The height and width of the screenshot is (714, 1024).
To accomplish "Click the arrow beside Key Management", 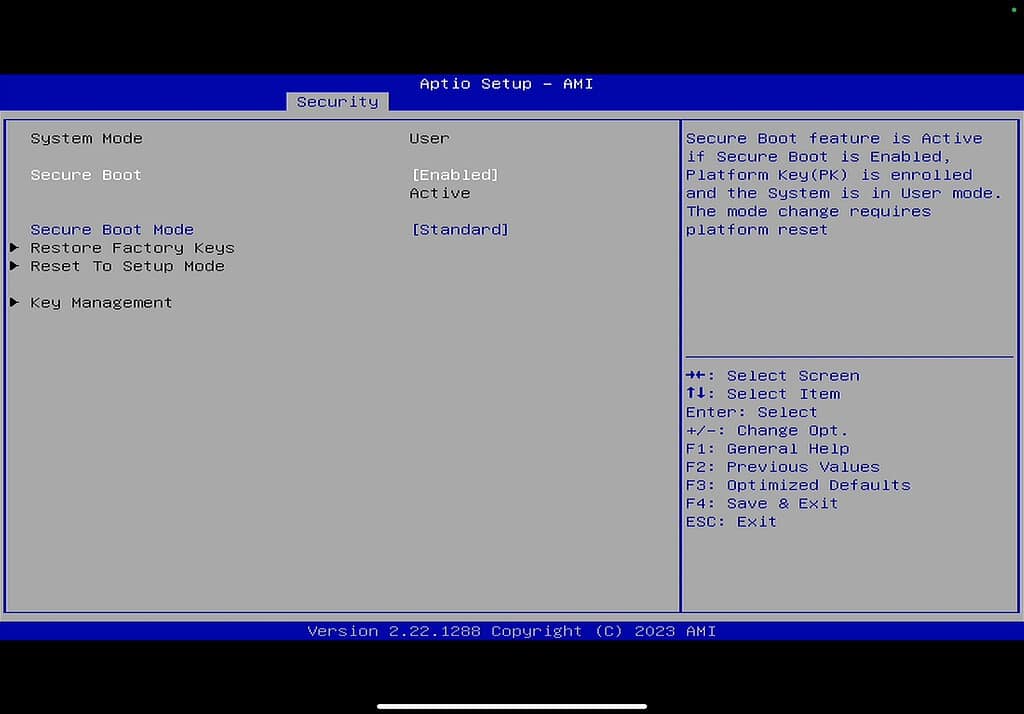I will [x=14, y=302].
